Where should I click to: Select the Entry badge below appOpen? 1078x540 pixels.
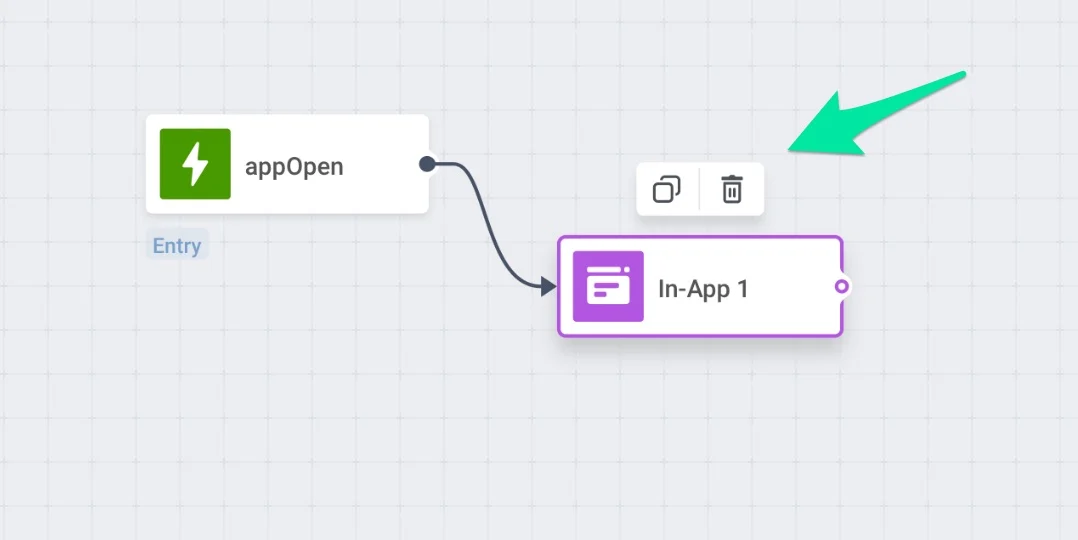tap(177, 246)
